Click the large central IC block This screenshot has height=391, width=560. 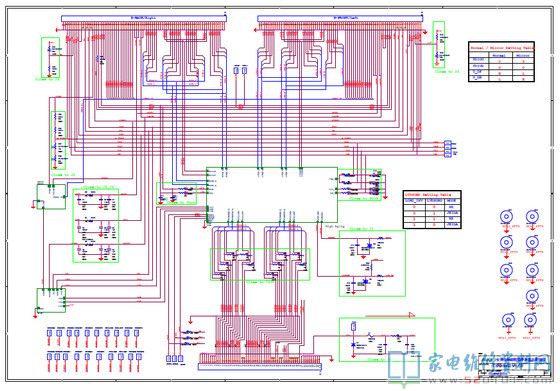click(272, 195)
